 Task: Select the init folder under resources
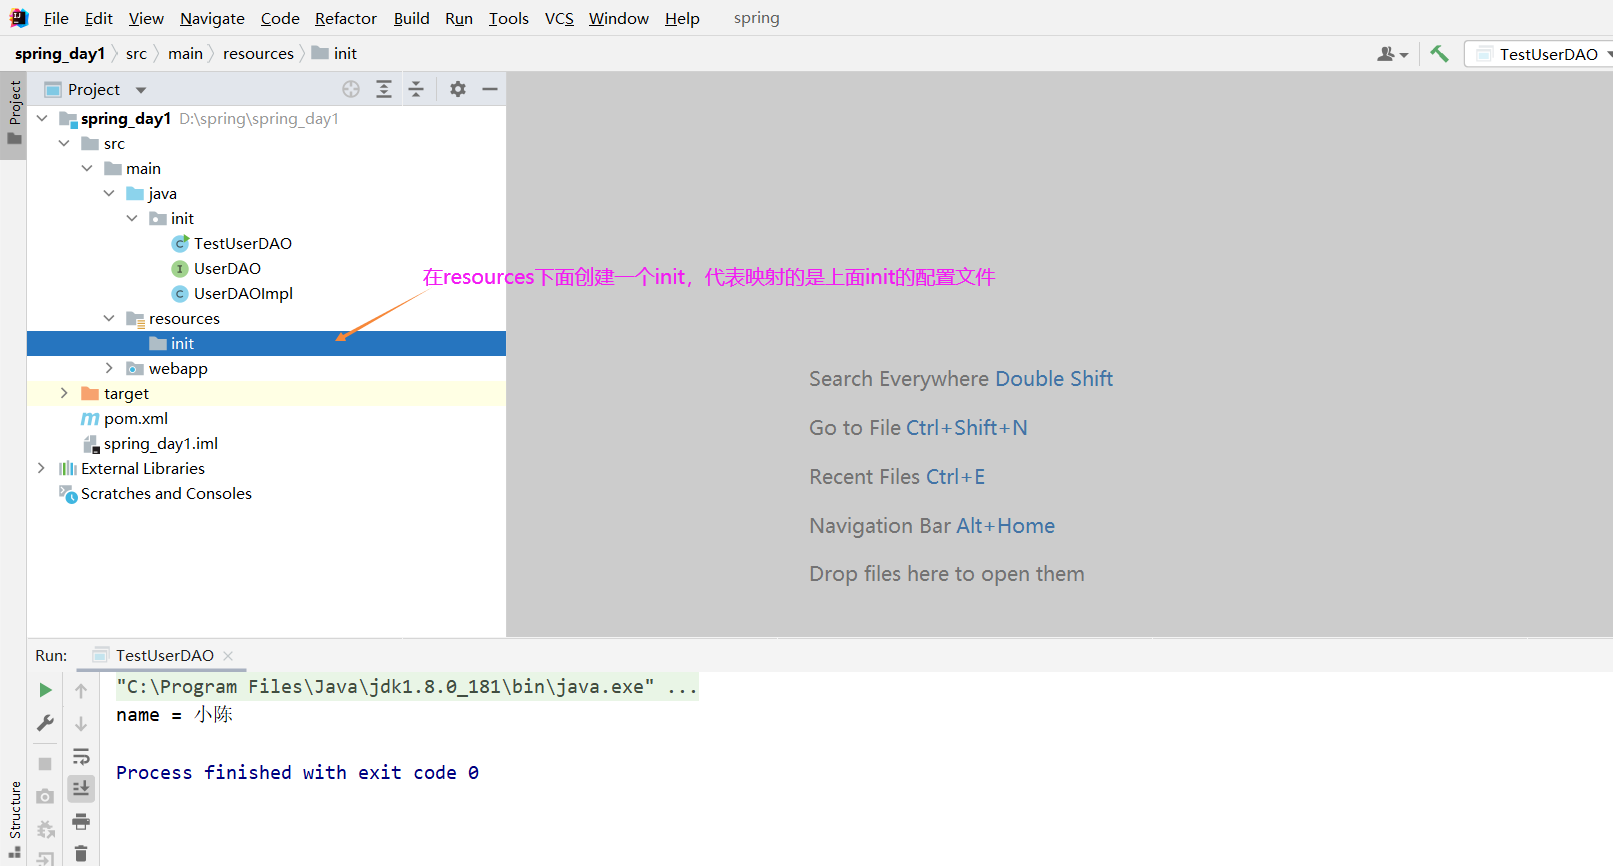[x=266, y=343]
